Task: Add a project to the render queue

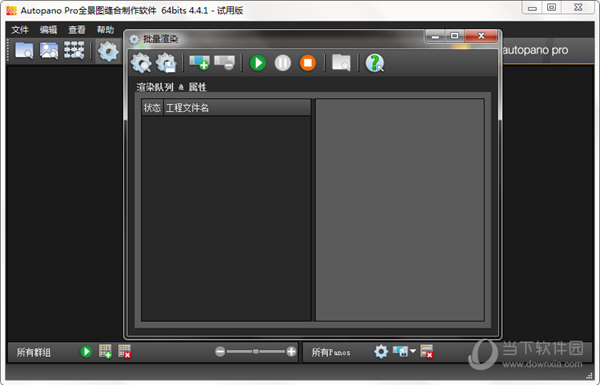Action: [199, 63]
